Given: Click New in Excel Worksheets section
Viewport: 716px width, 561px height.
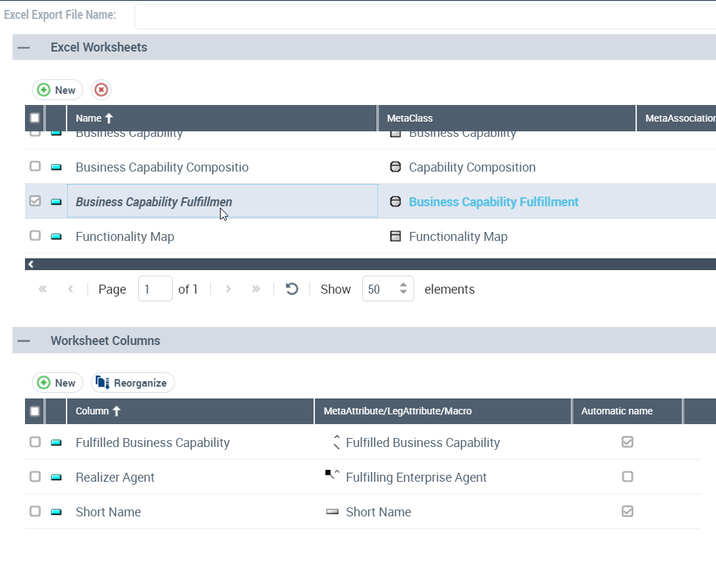Looking at the screenshot, I should tap(57, 90).
